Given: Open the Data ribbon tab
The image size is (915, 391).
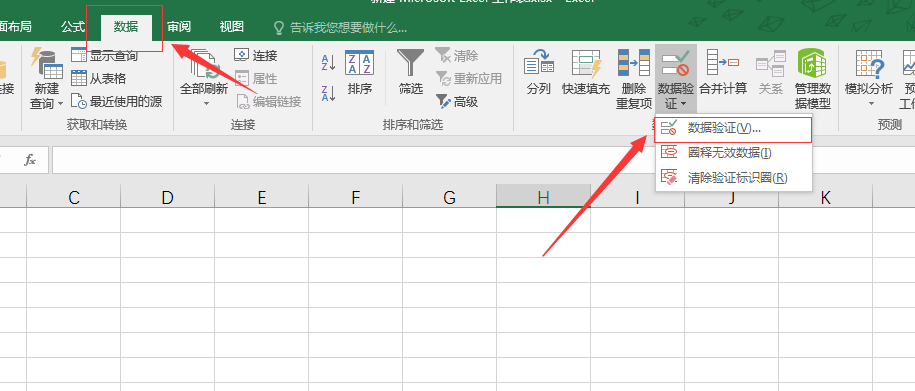Looking at the screenshot, I should point(126,26).
